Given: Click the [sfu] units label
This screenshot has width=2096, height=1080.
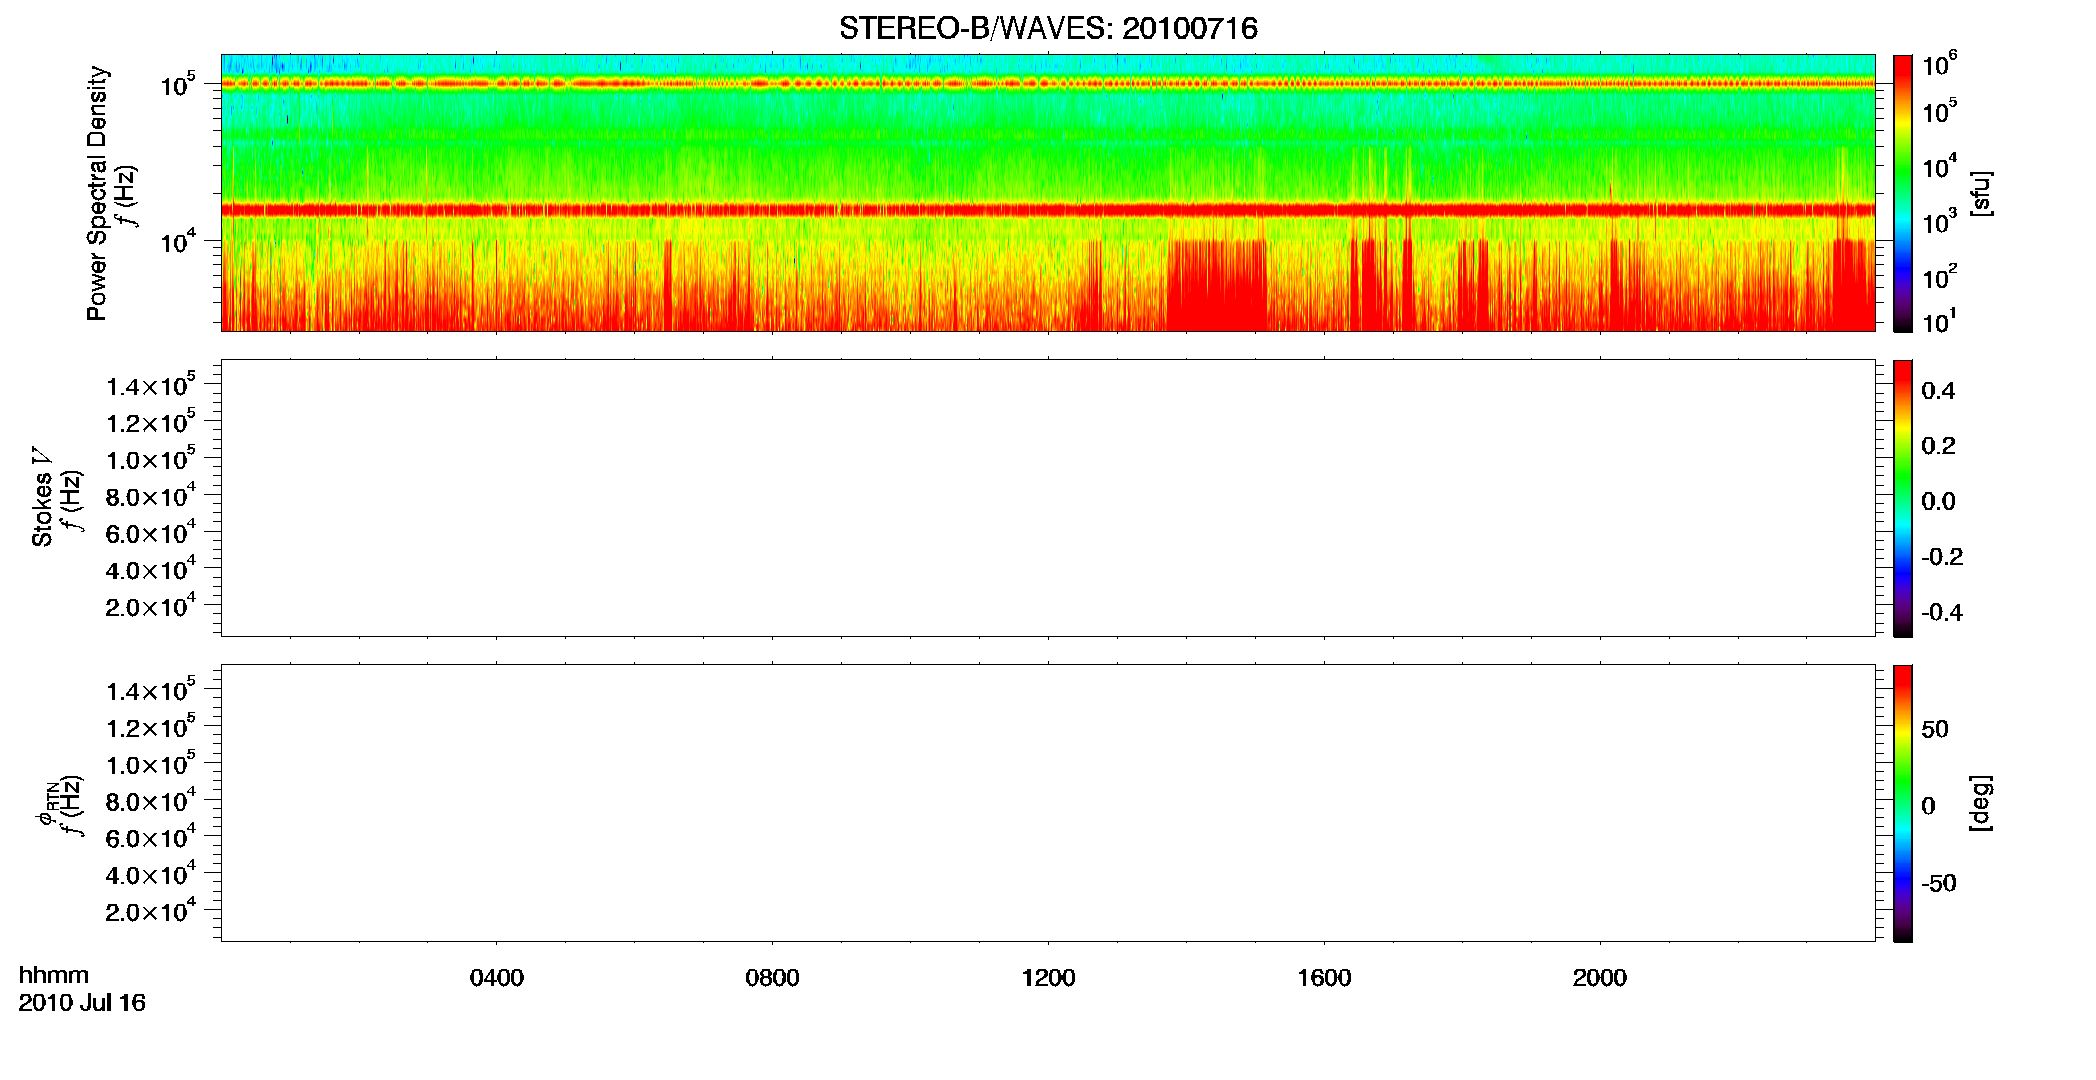Looking at the screenshot, I should 1981,193.
